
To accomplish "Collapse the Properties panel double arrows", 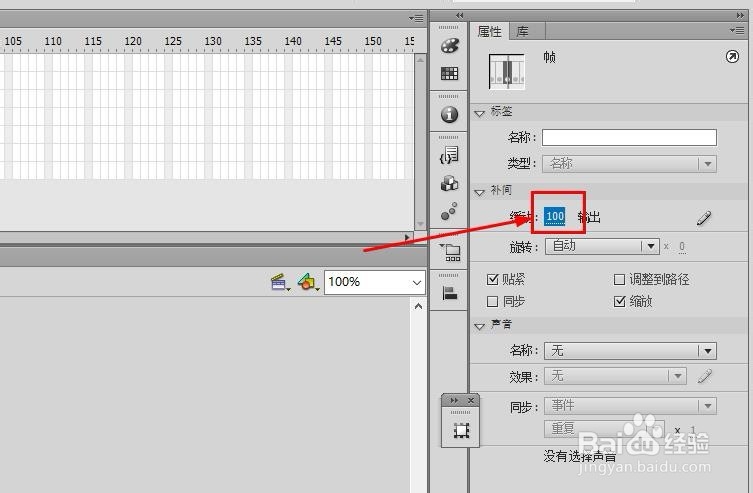I will tap(740, 15).
